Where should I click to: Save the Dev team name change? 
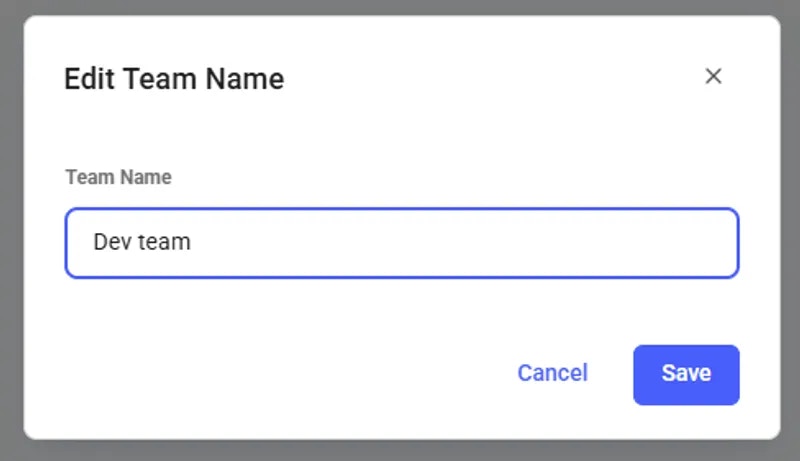click(686, 375)
